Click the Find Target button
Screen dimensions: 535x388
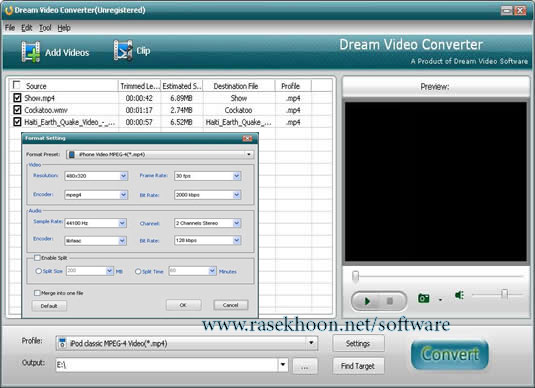358,366
